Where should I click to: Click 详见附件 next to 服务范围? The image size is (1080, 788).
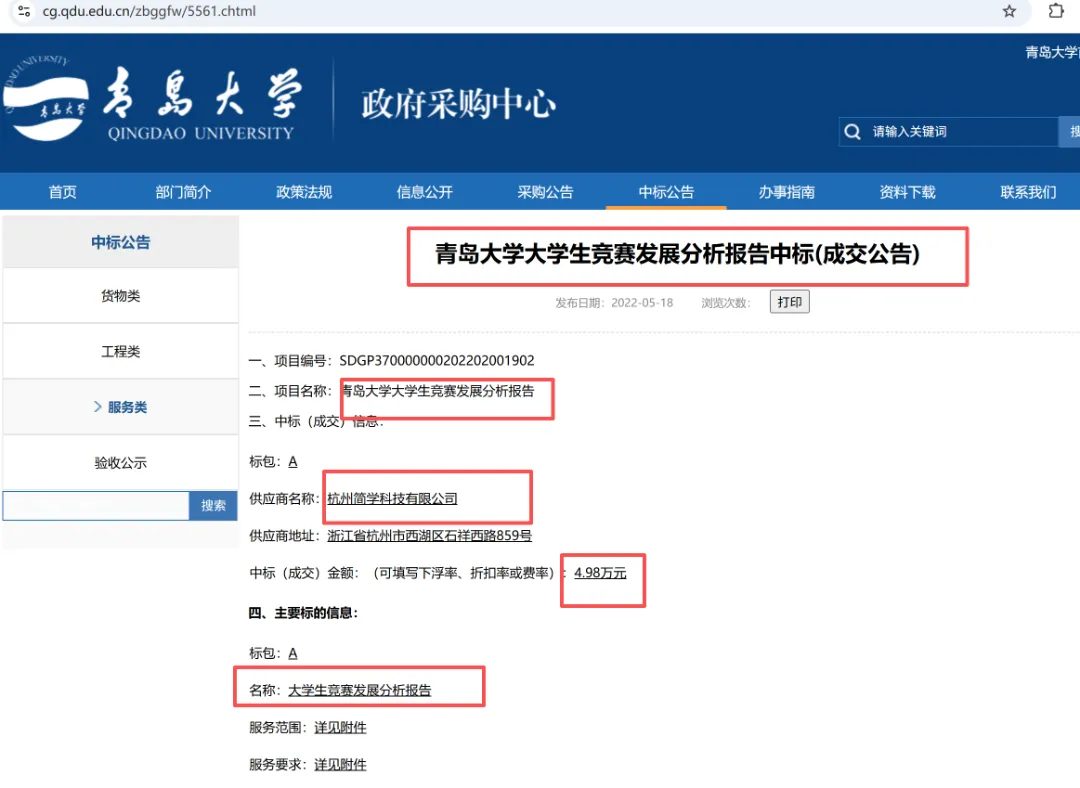pos(340,727)
